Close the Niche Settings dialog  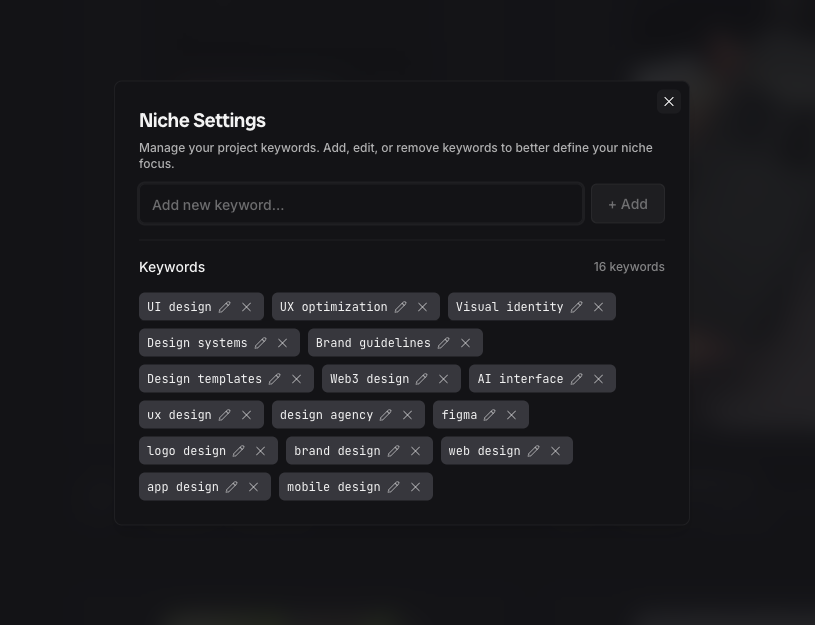[669, 102]
